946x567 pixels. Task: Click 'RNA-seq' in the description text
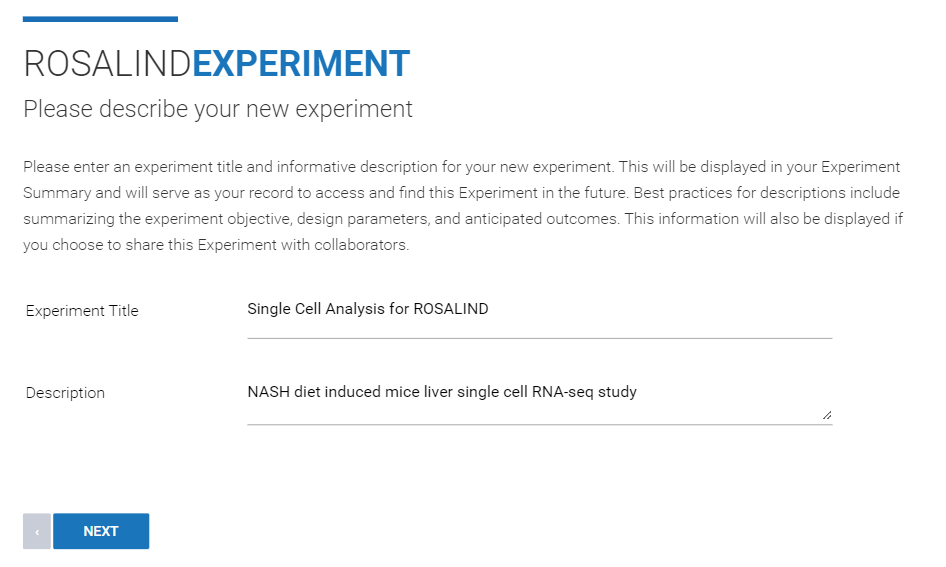[562, 392]
